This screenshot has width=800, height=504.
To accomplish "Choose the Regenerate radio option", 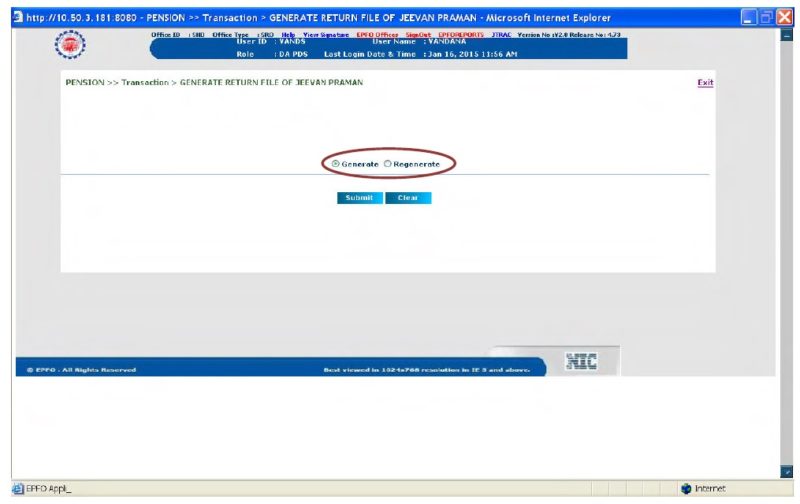I will tap(387, 163).
